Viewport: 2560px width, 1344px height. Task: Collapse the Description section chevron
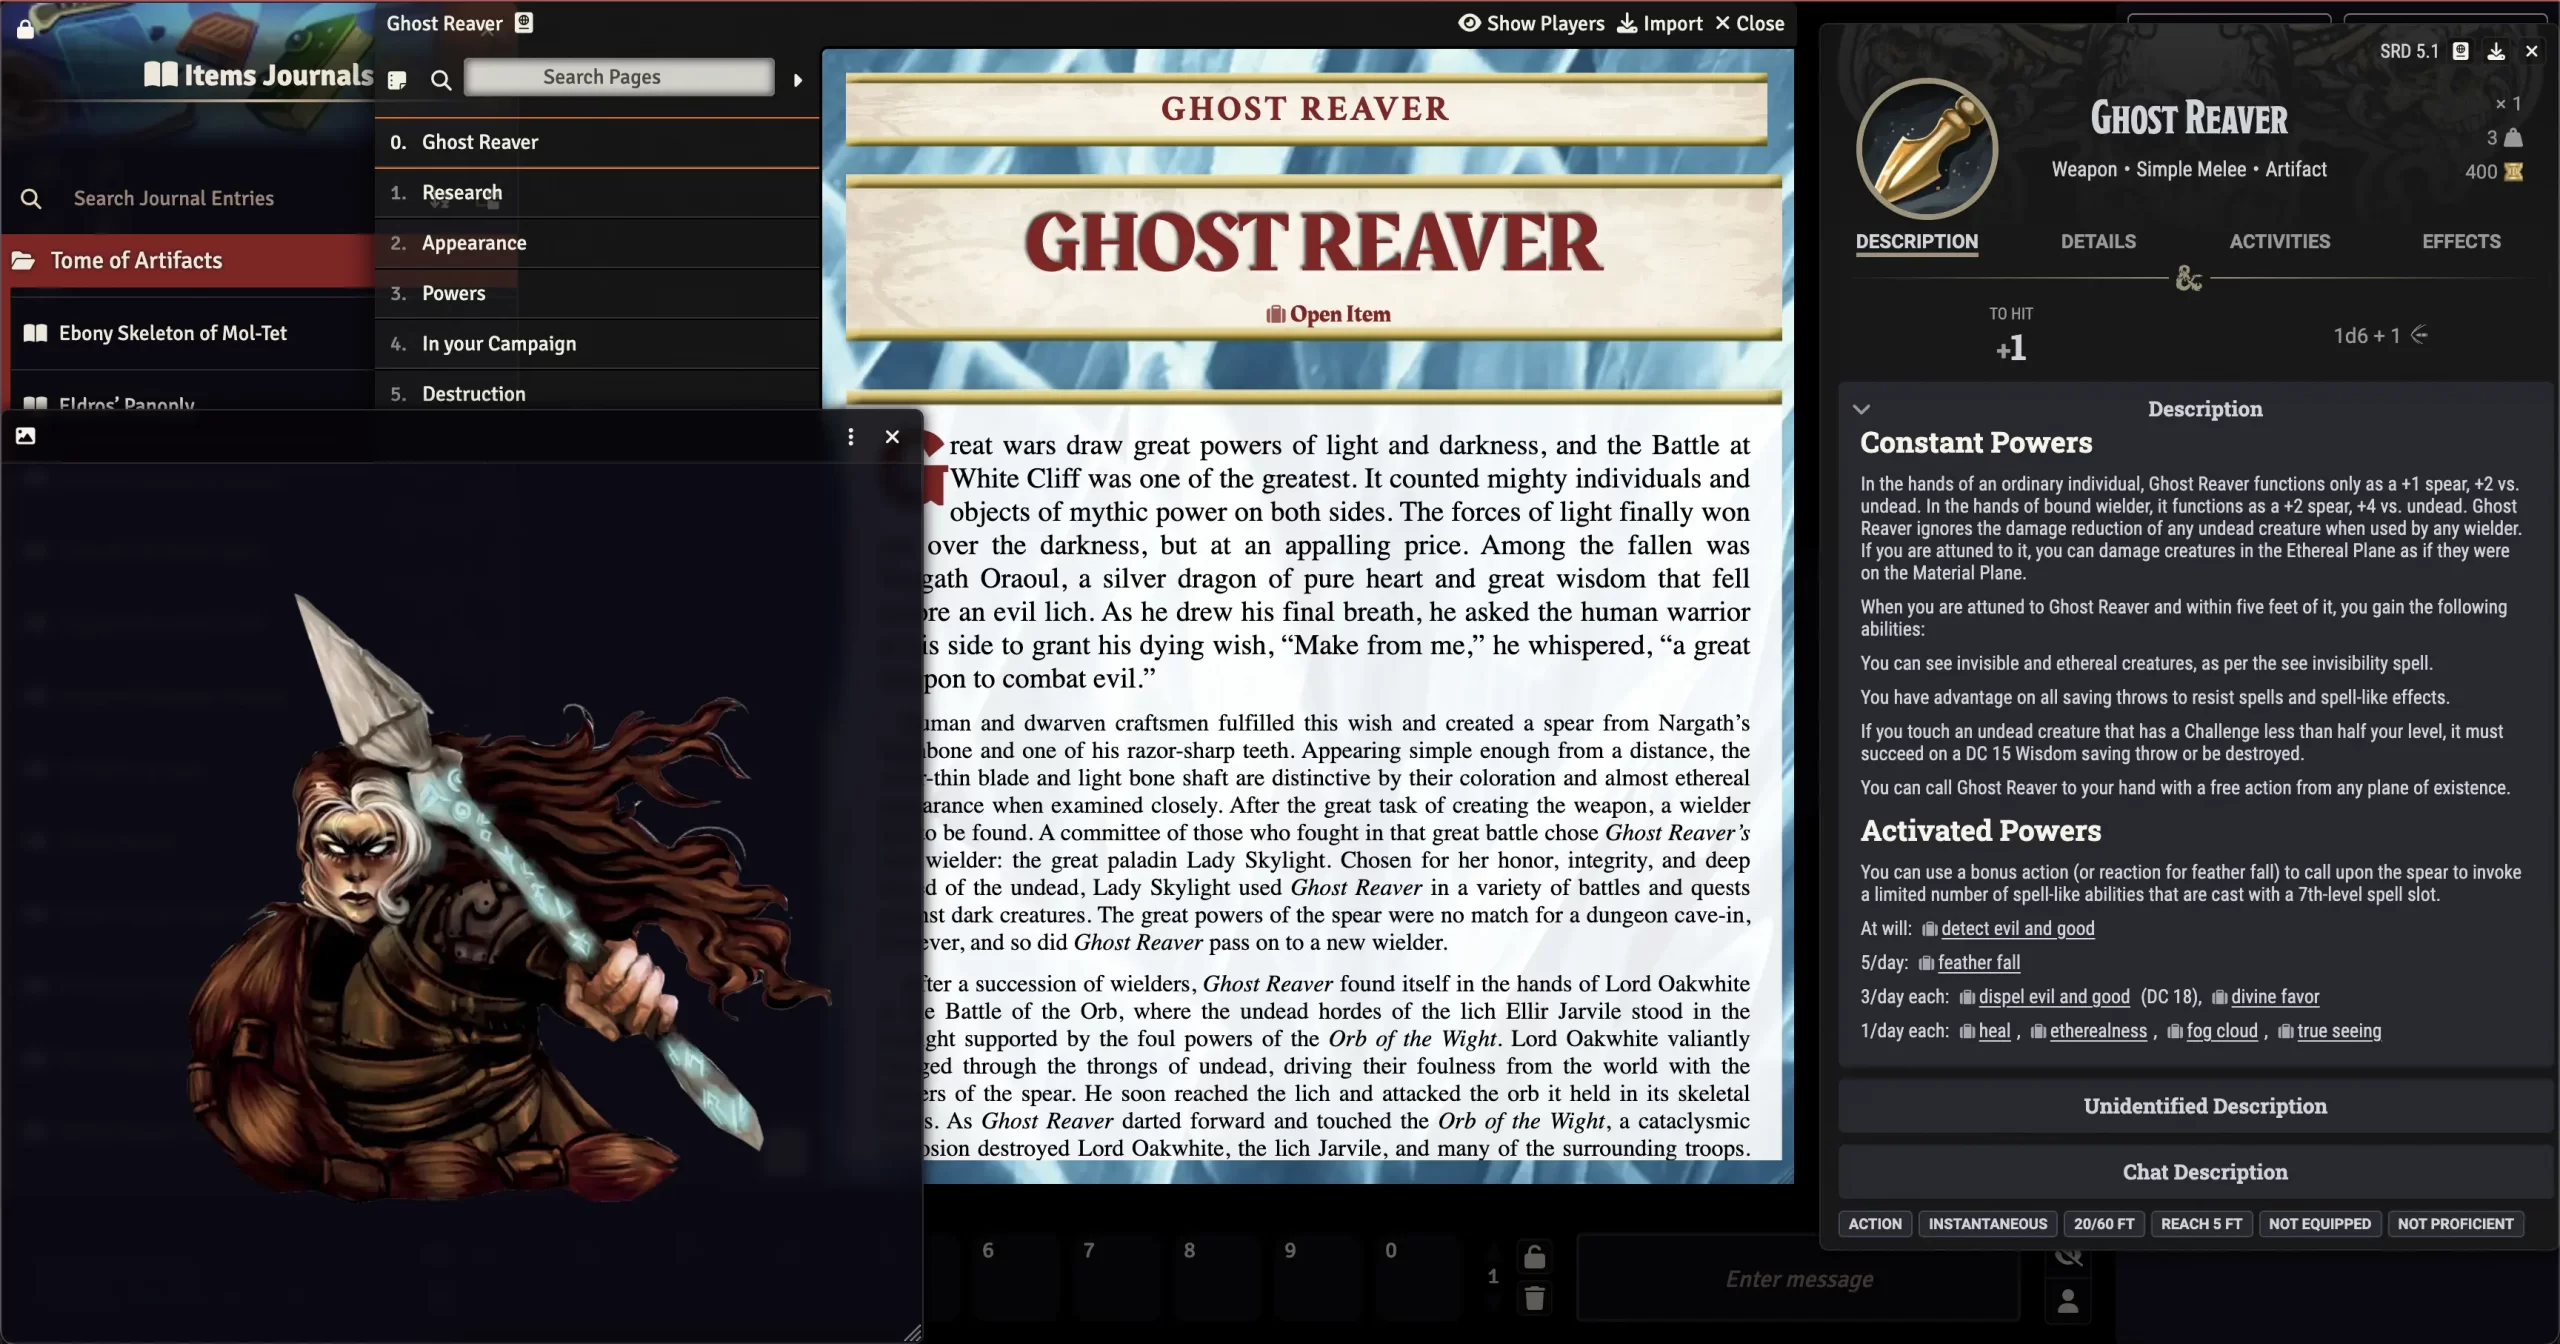click(x=1861, y=409)
